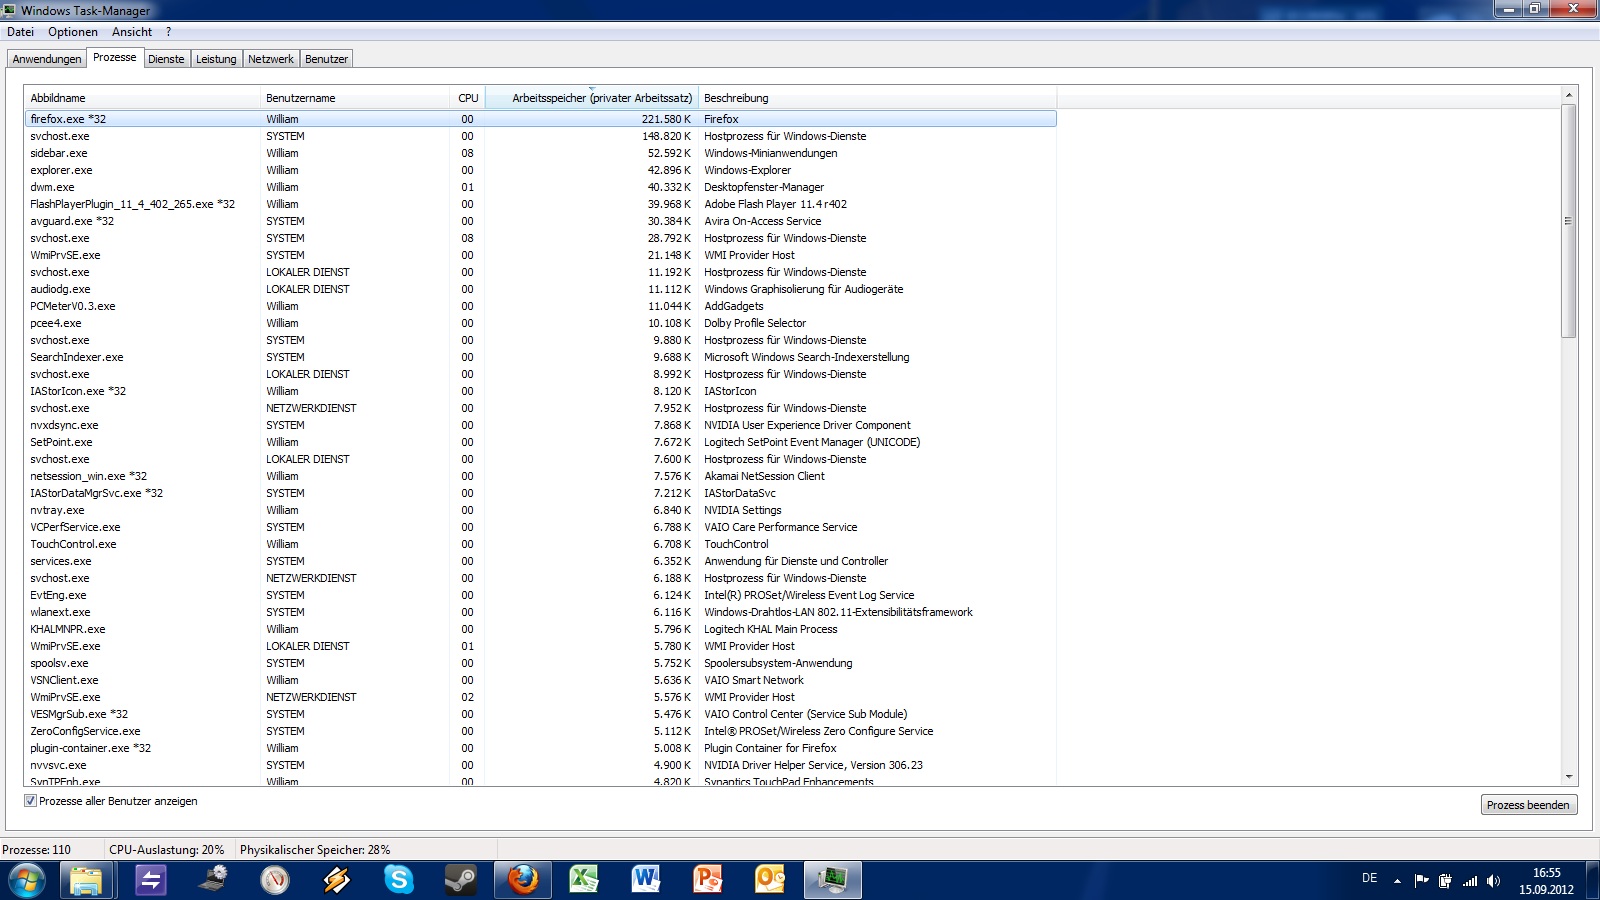Launch Steam from the taskbar
1600x900 pixels.
(461, 881)
